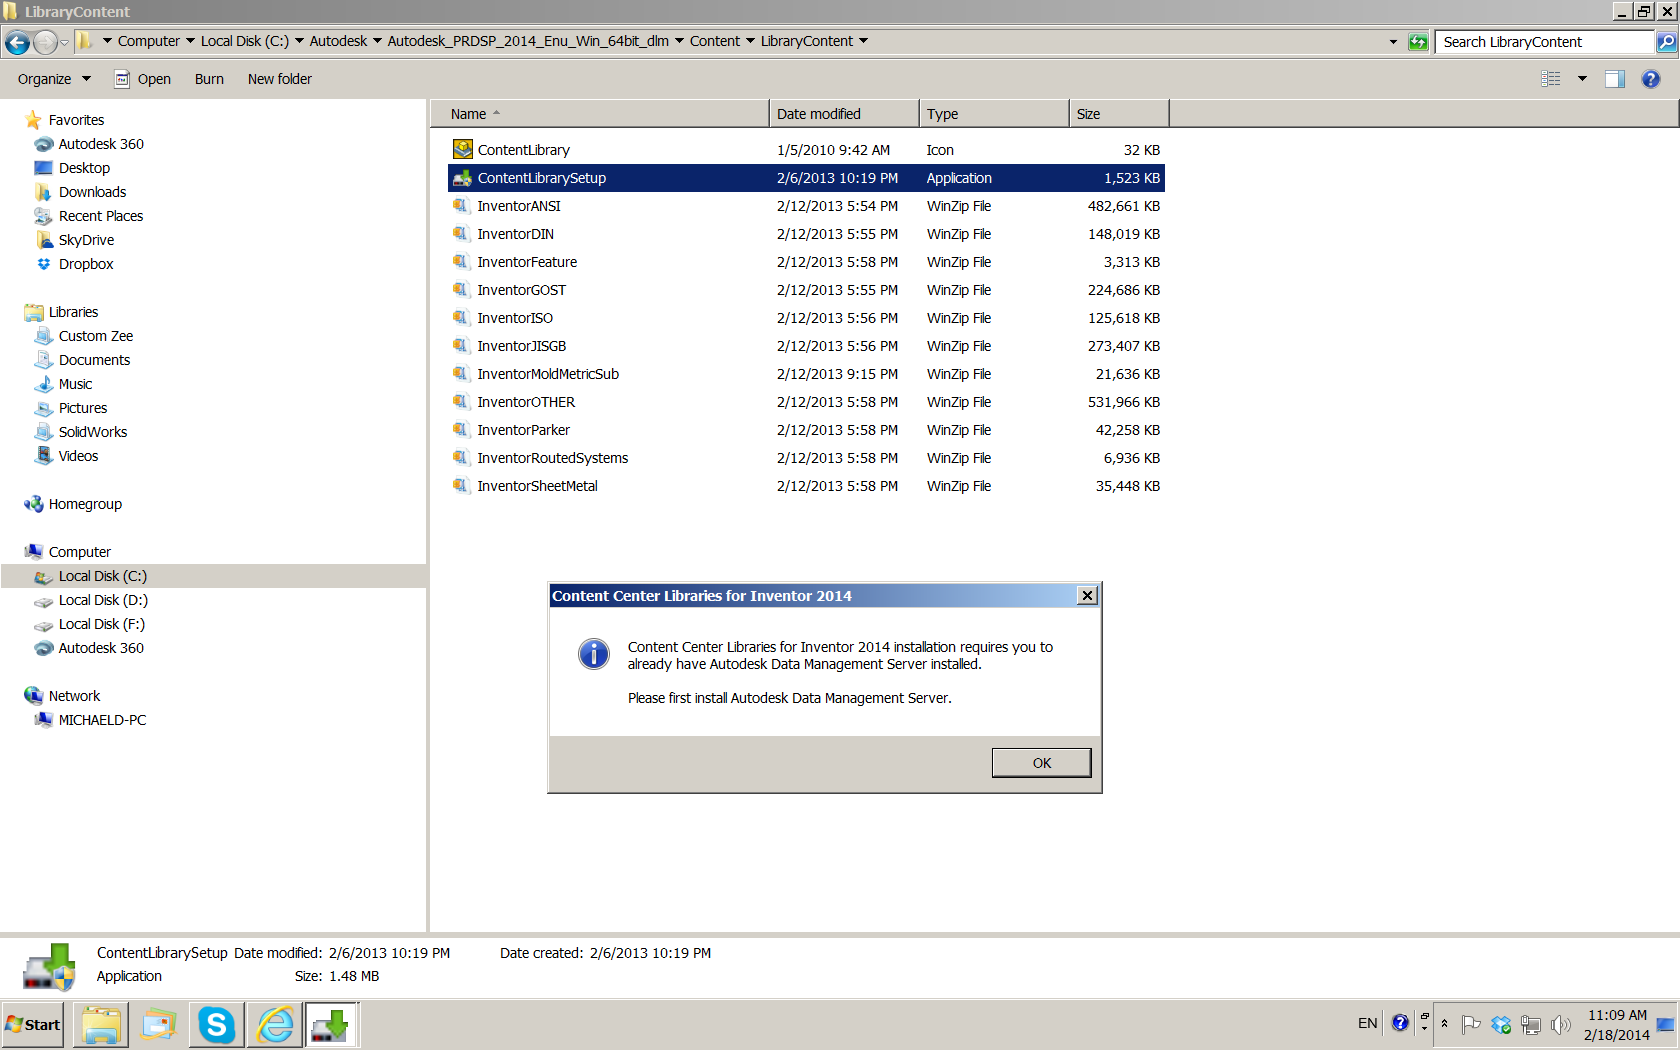Sort by the Type column header
This screenshot has width=1680, height=1050.
point(994,114)
